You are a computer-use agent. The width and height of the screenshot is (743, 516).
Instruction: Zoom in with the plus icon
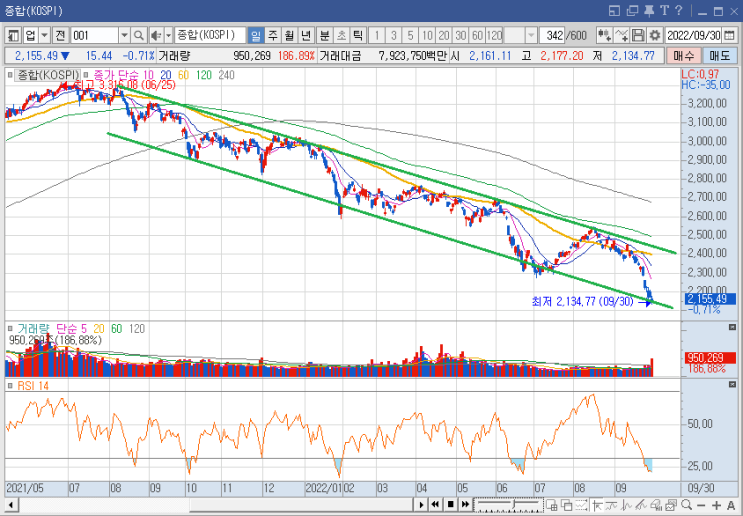point(716,505)
